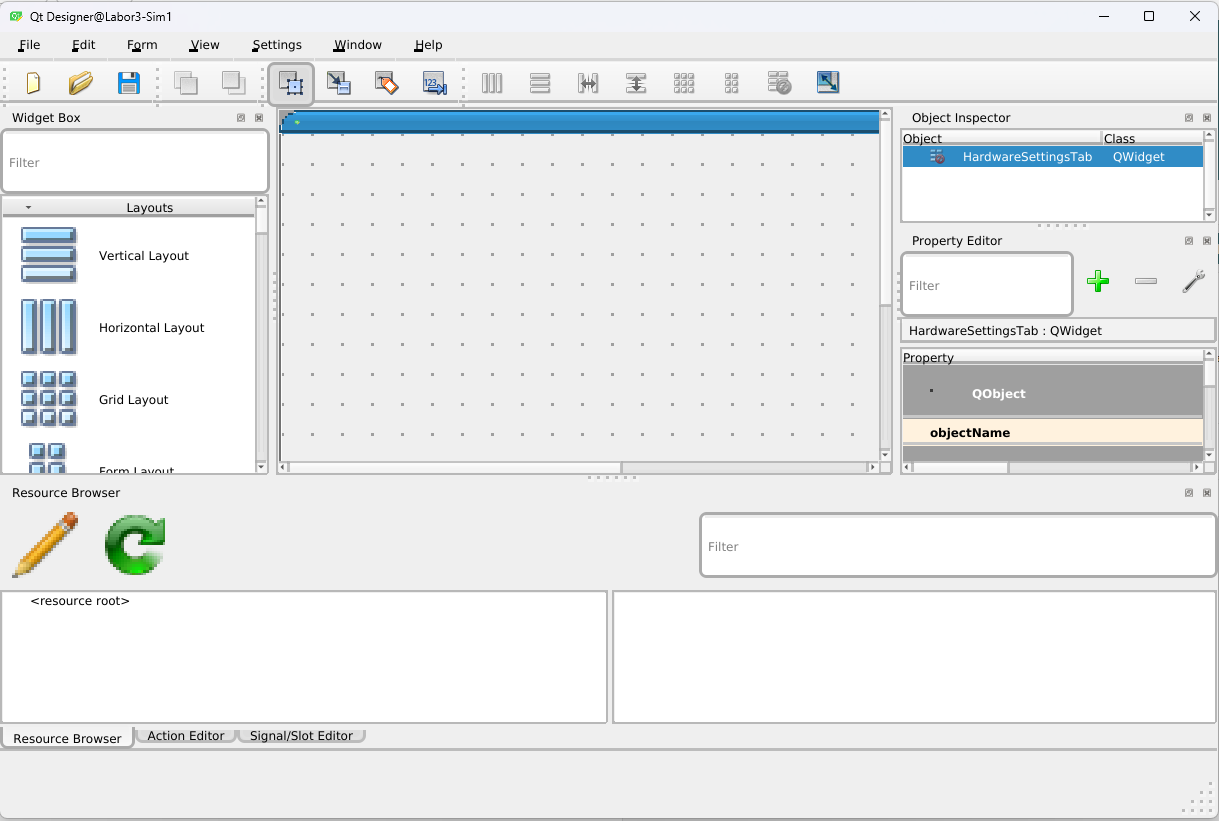Click the Grid Layout label in Widget Box
Viewport: 1219px width, 821px height.
click(134, 400)
